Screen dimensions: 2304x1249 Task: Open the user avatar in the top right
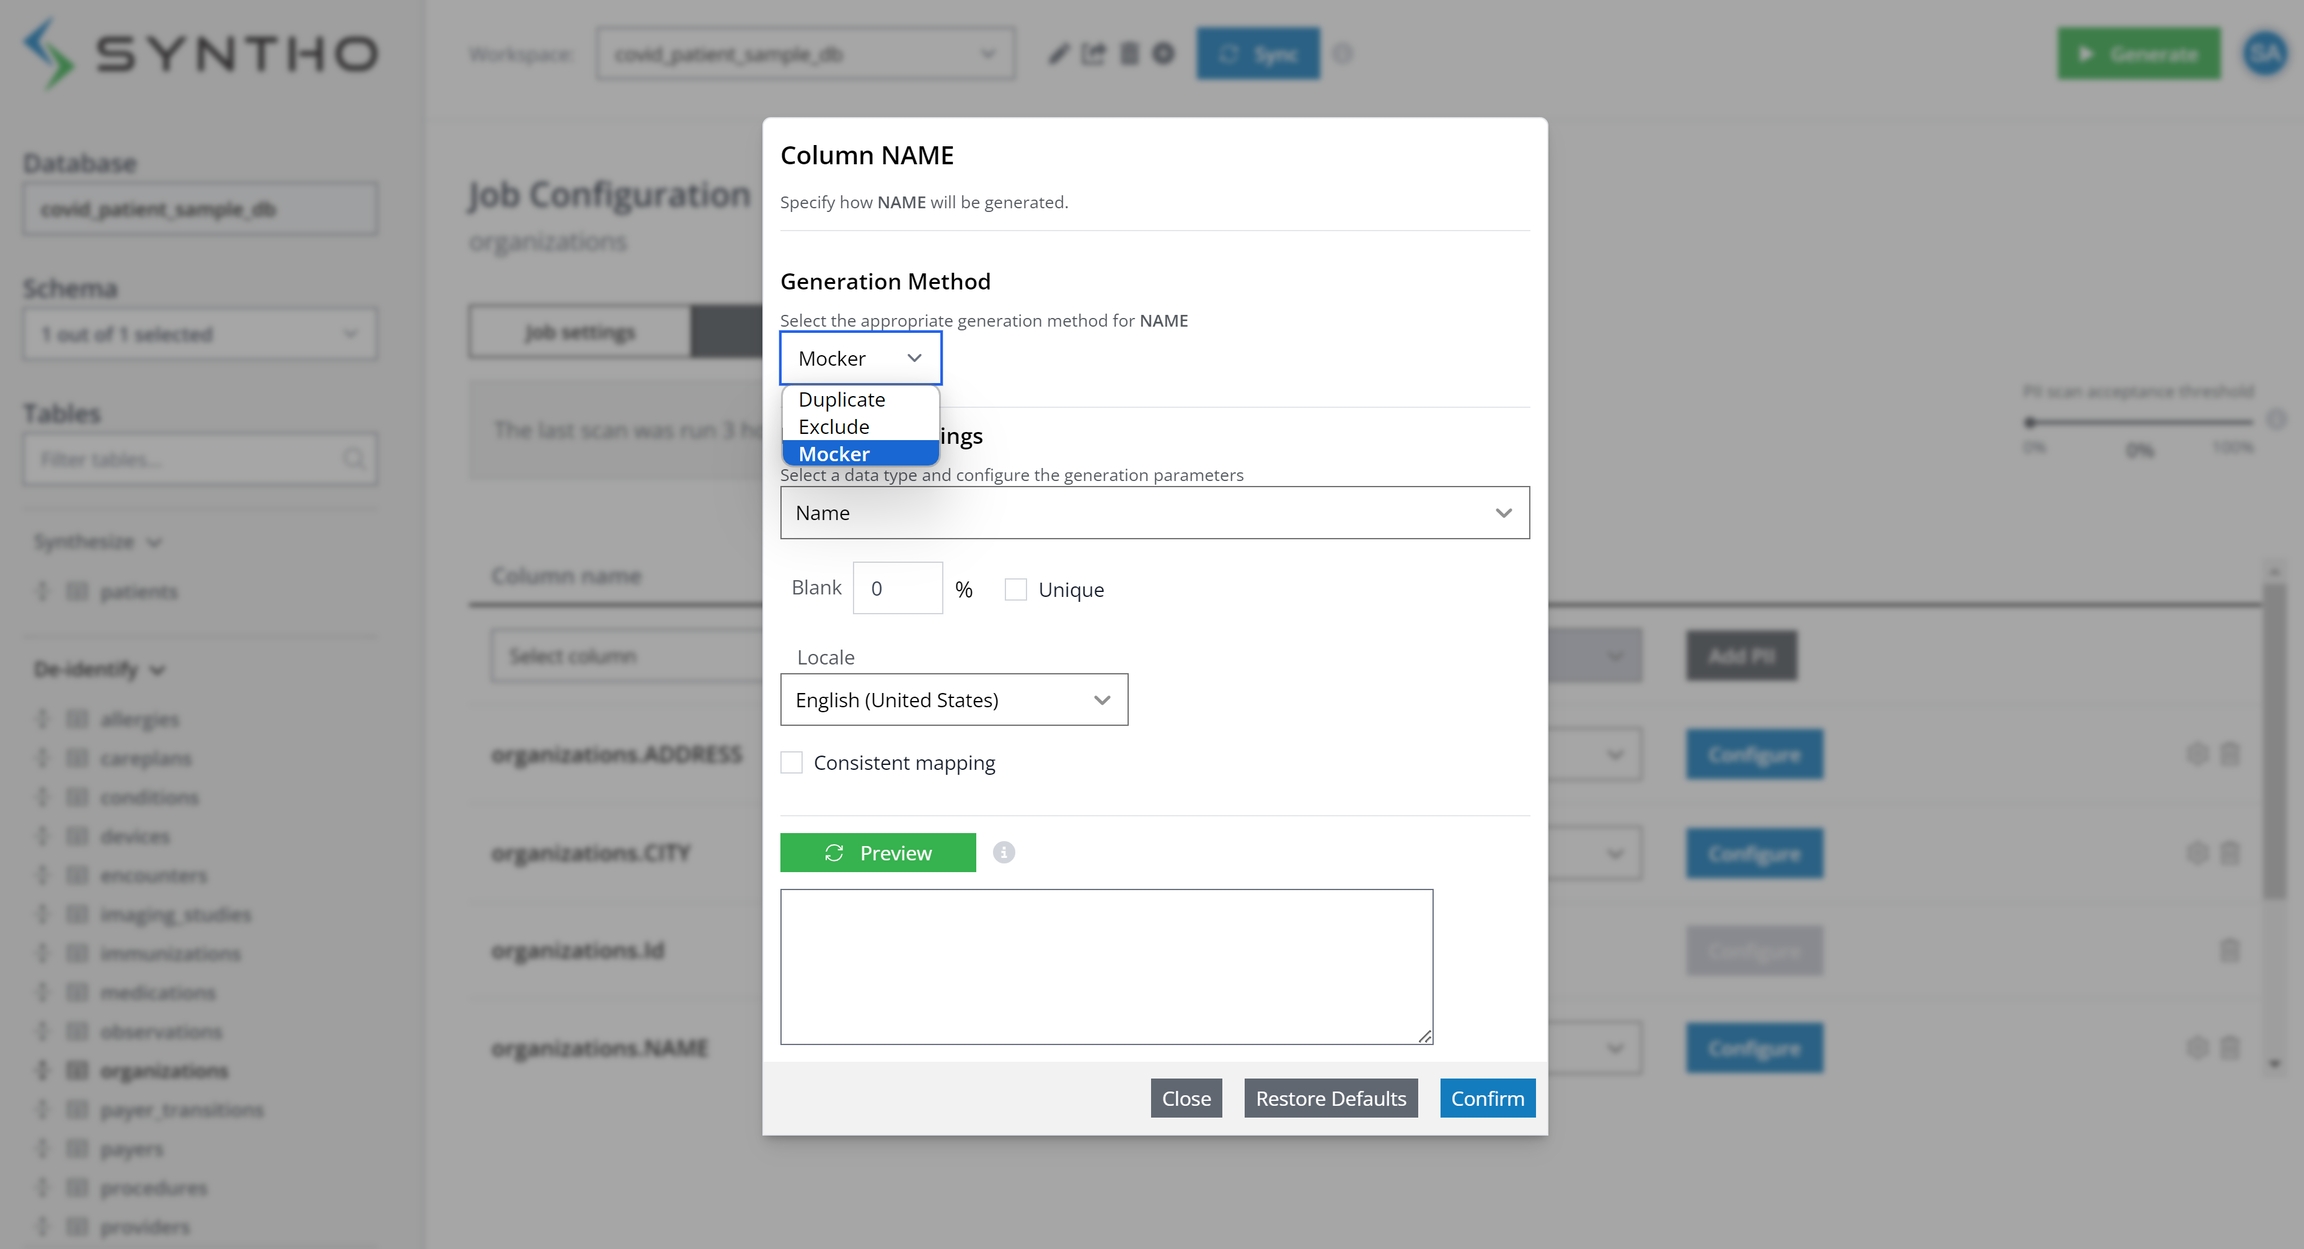pyautogui.click(x=2265, y=54)
